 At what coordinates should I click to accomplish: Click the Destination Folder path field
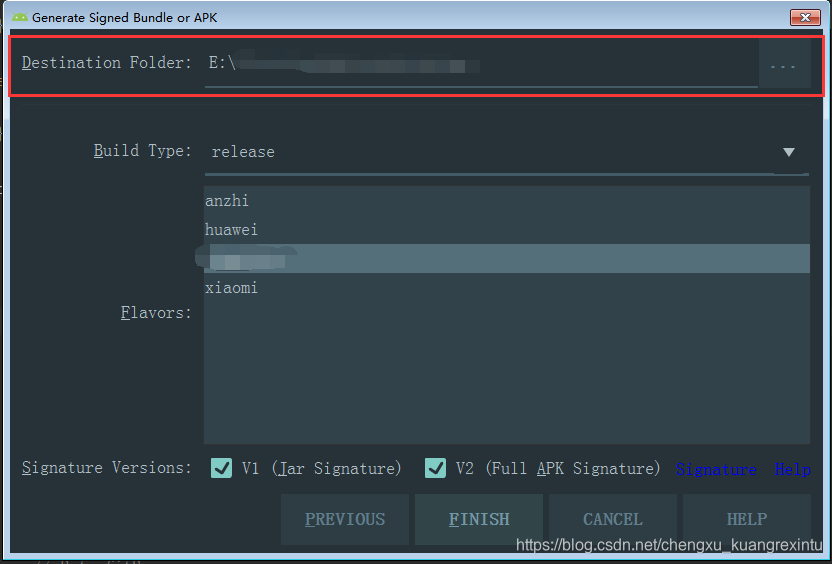[x=481, y=64]
